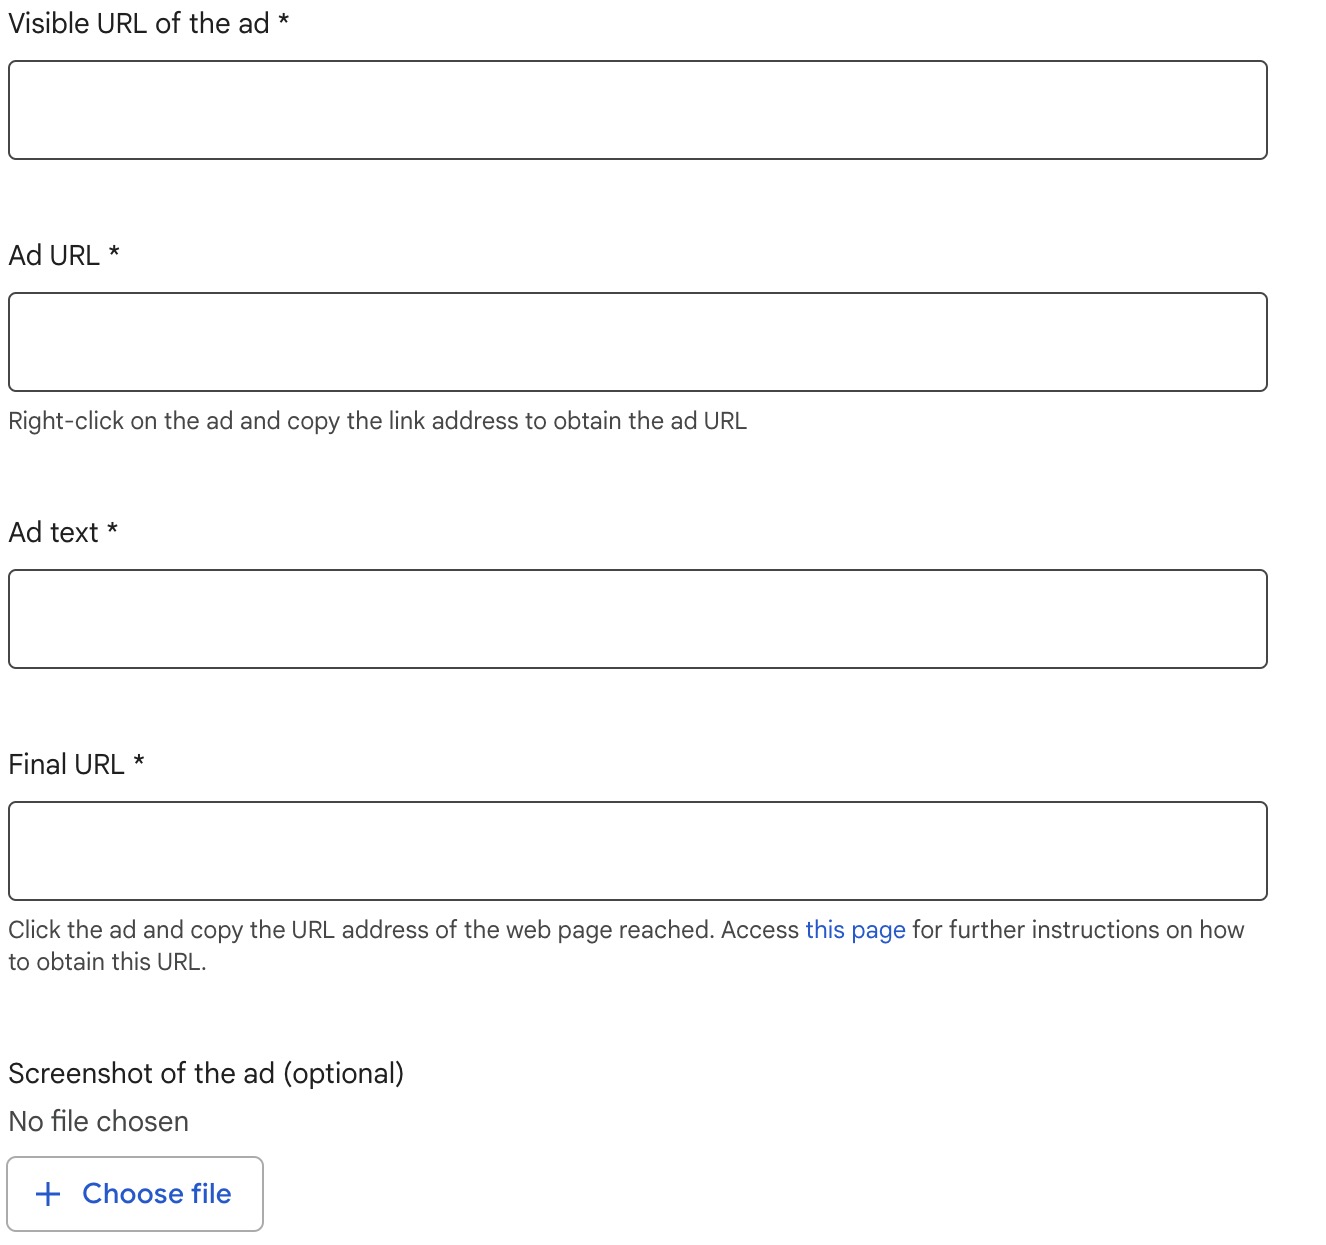Click the "Visible URL of the ad" label
Image resolution: width=1326 pixels, height=1245 pixels.
pyautogui.click(x=139, y=24)
